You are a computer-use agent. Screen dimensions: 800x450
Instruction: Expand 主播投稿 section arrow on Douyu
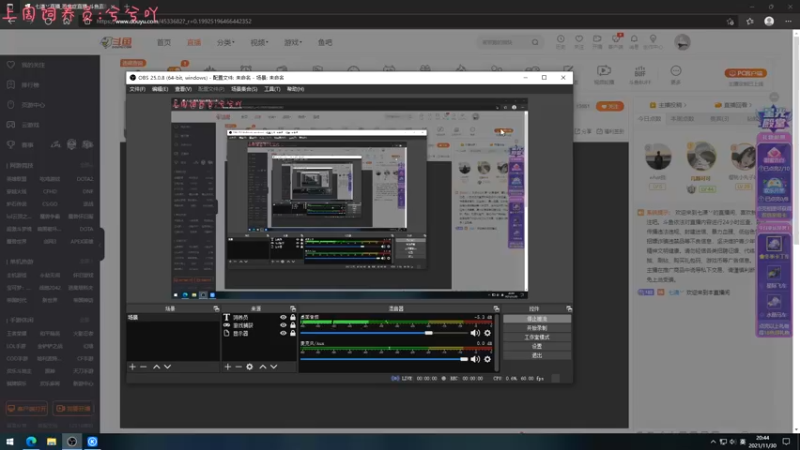click(685, 105)
